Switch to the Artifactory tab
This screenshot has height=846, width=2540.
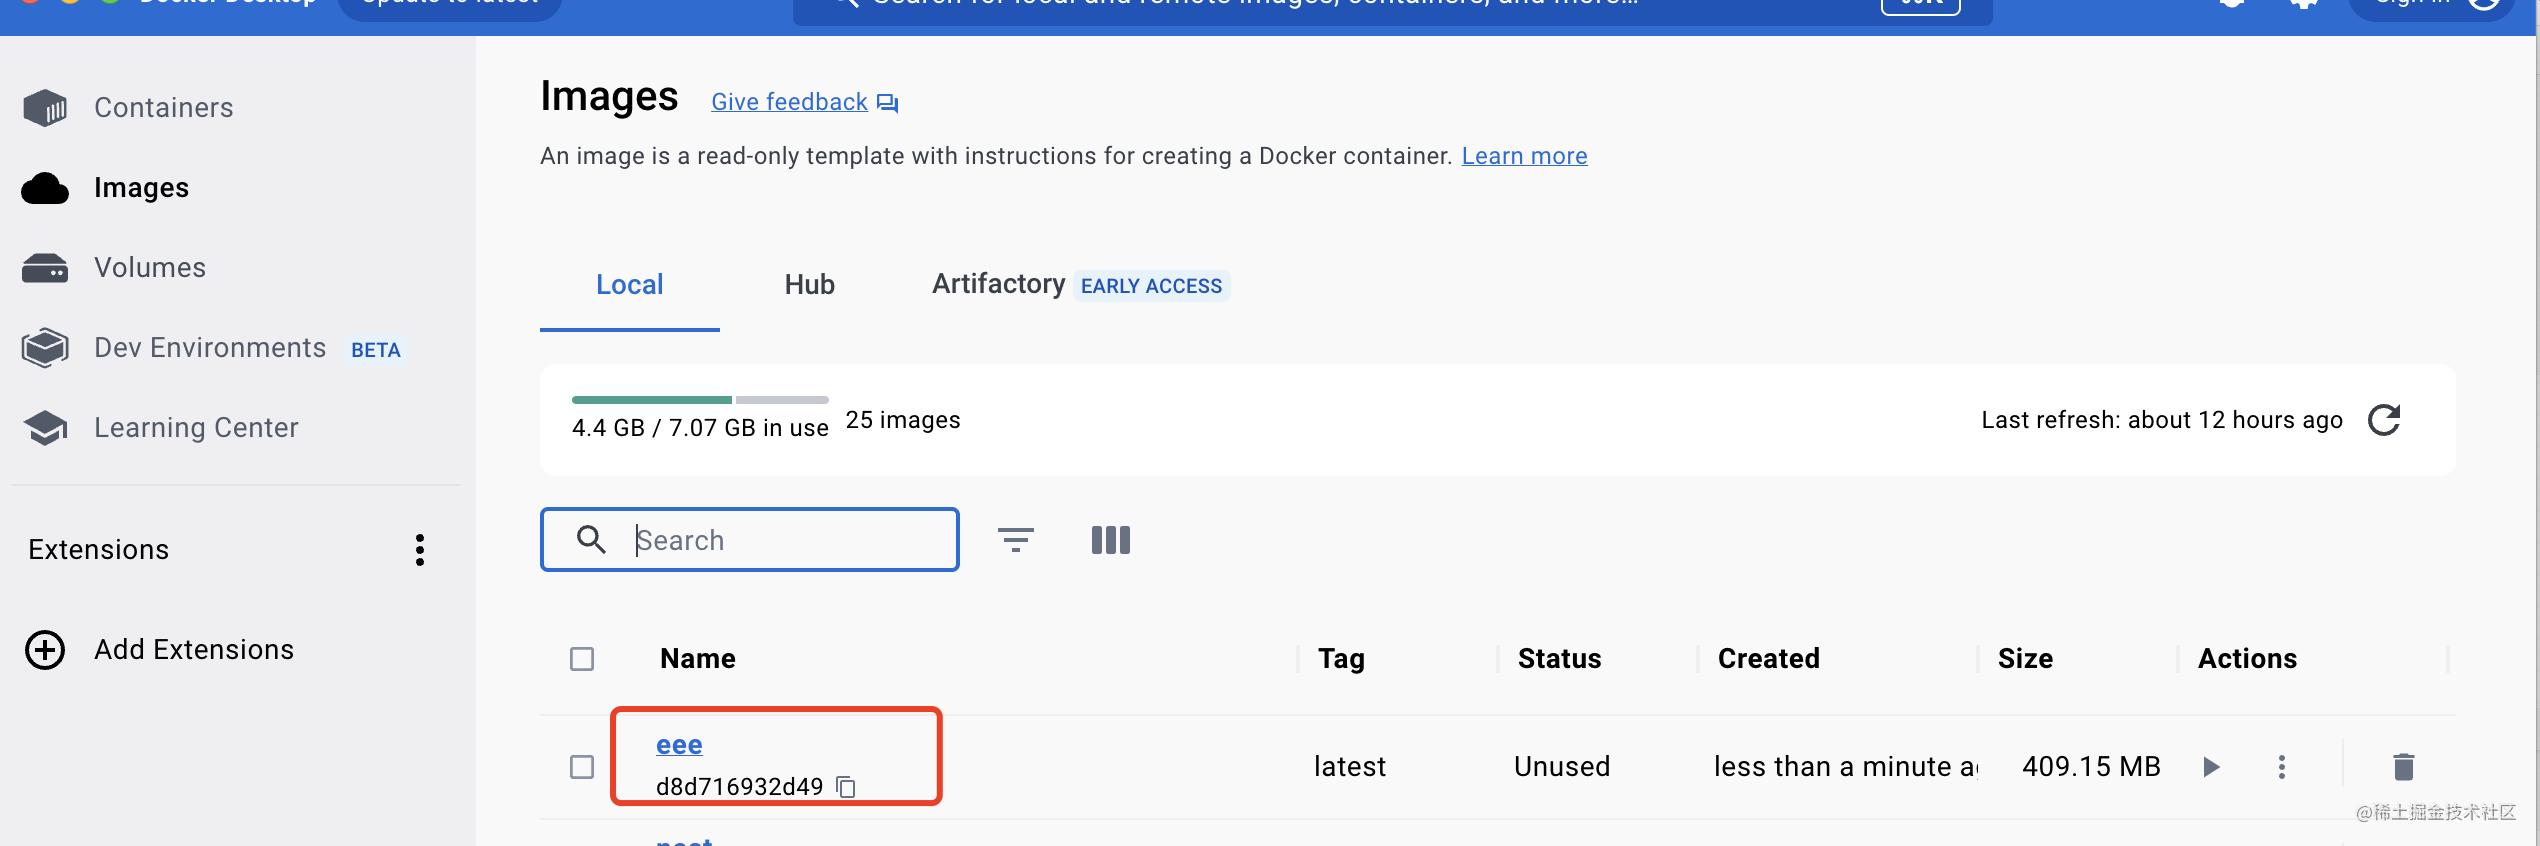(x=998, y=285)
